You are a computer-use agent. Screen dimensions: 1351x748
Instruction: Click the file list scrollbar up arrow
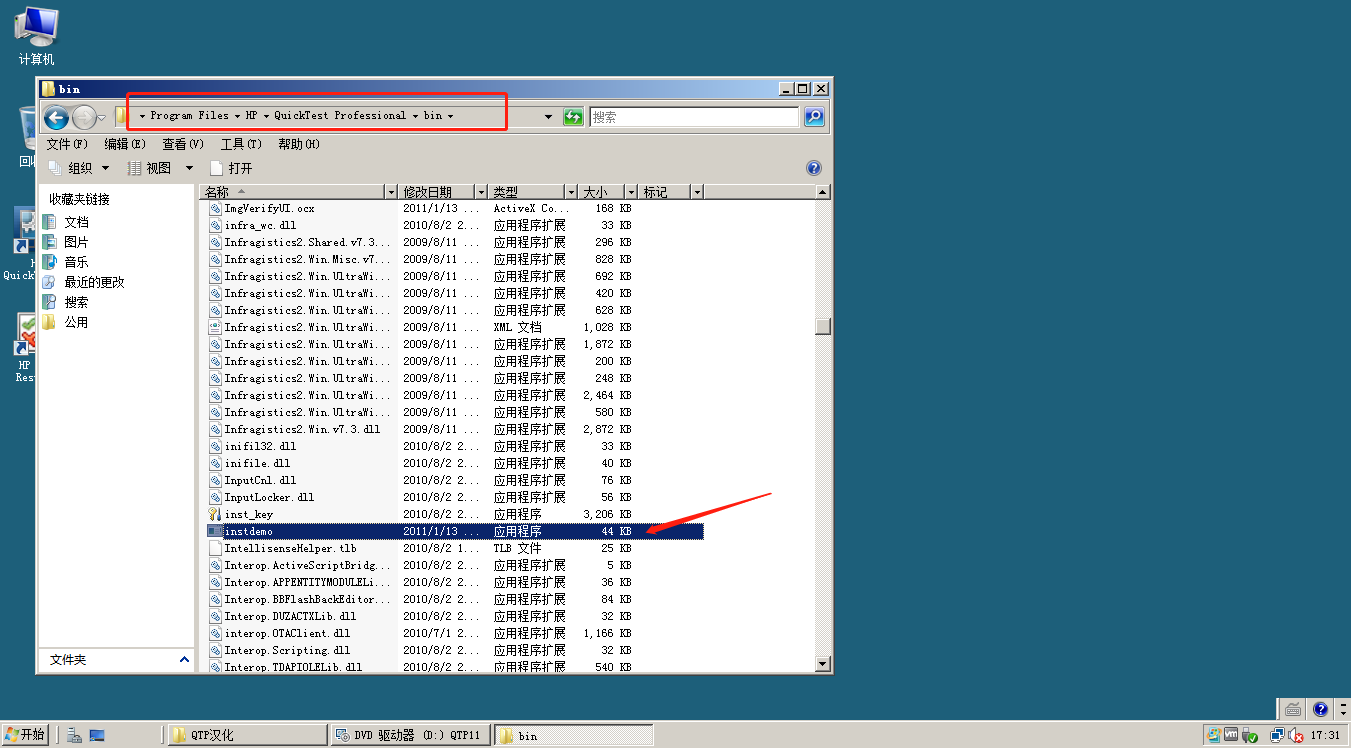[823, 192]
